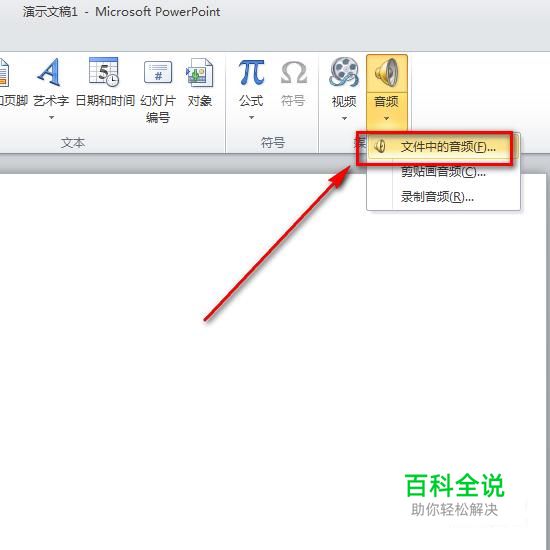Click the Audio (音频) speaker icon

click(387, 73)
